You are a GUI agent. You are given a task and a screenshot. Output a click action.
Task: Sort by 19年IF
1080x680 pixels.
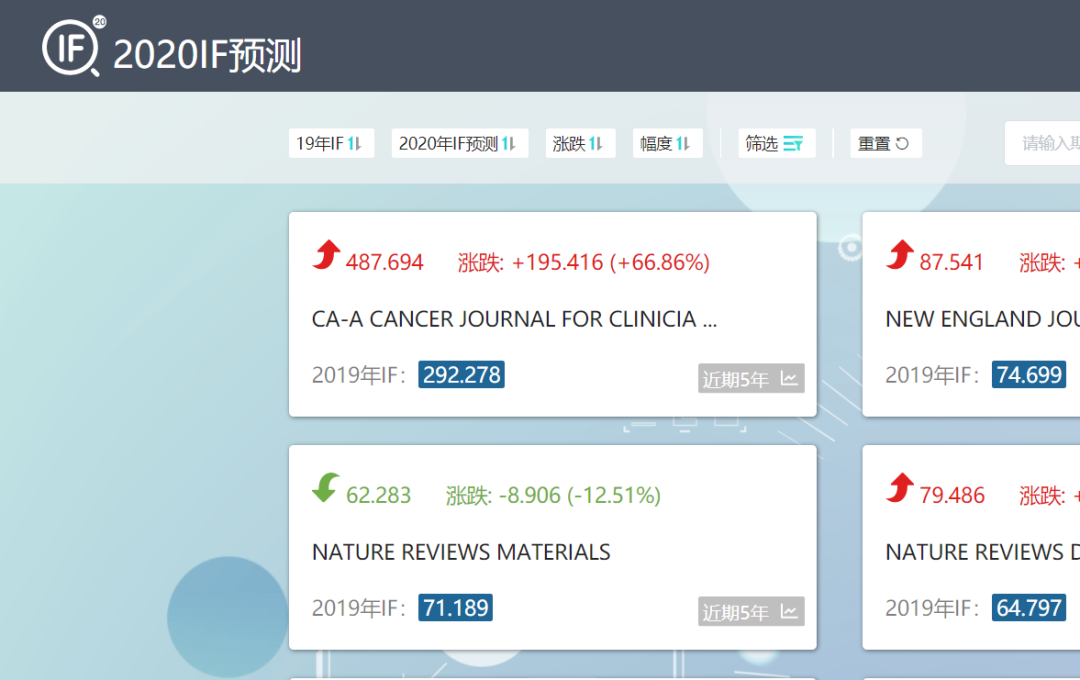331,143
